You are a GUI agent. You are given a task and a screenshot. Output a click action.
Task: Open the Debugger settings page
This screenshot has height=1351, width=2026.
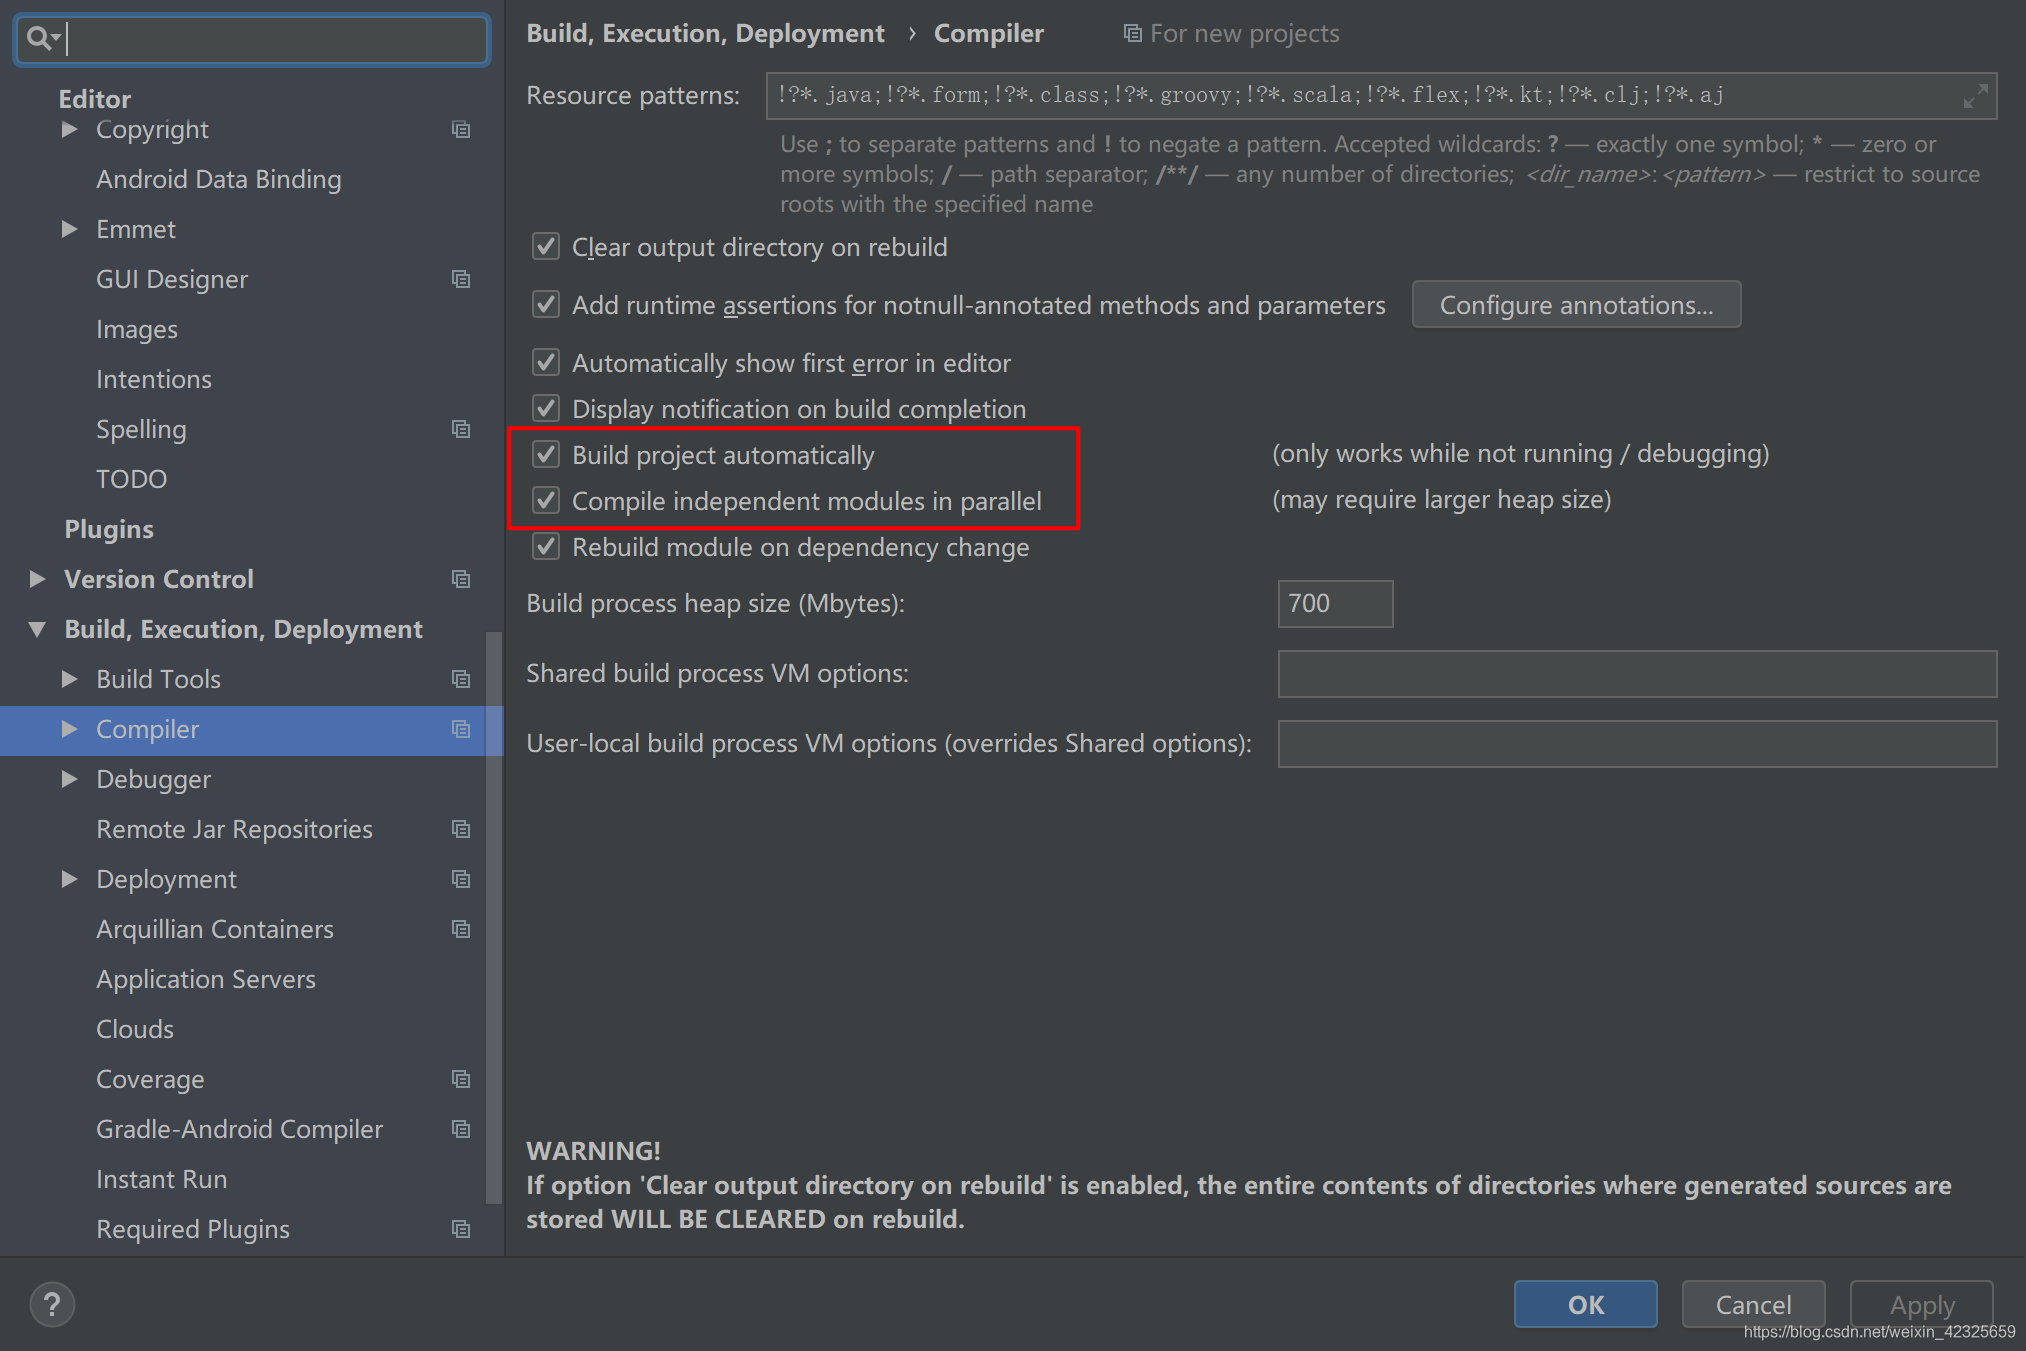153,779
